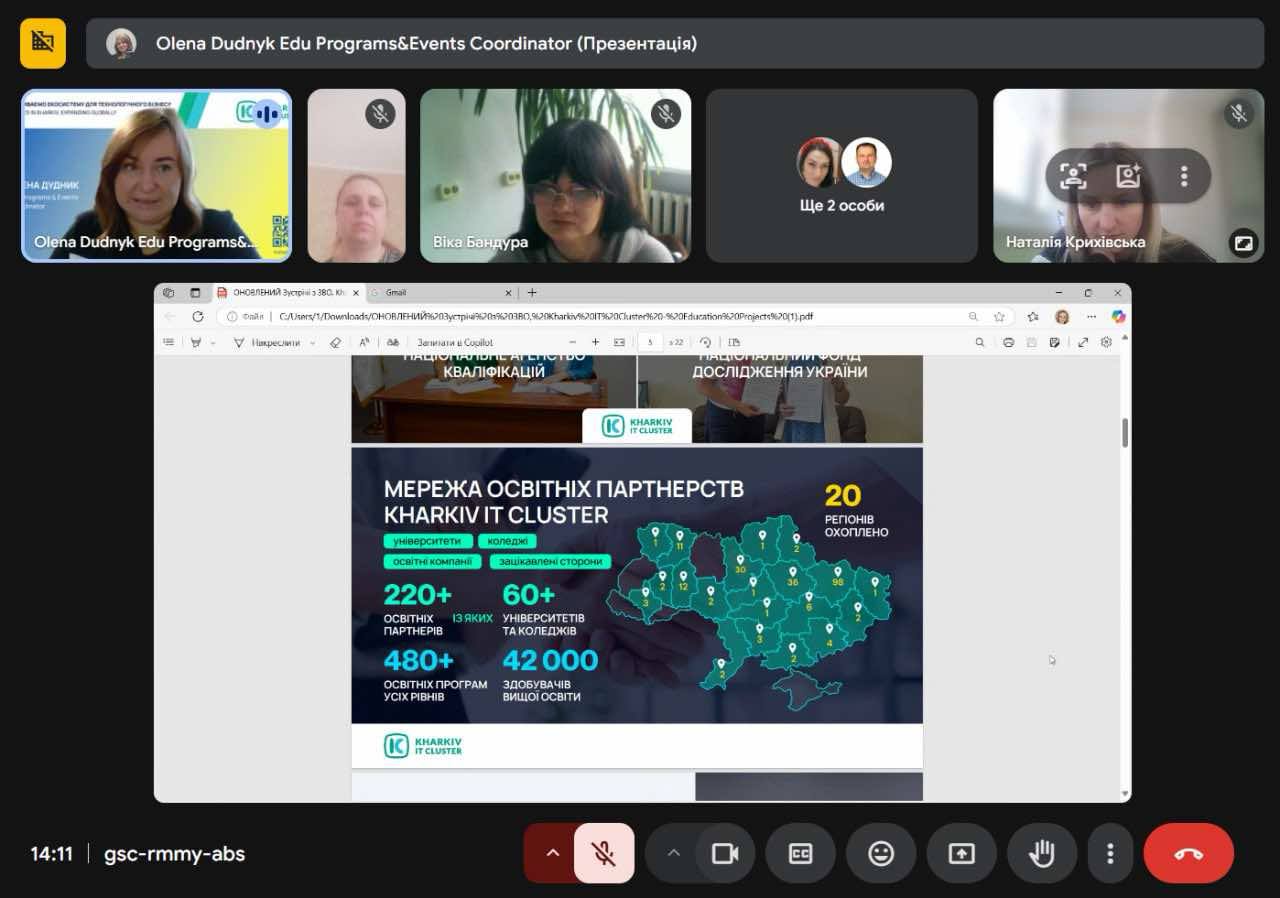Screen dimensions: 1280x898
Task: Raise your hand in the meeting
Action: [1042, 853]
